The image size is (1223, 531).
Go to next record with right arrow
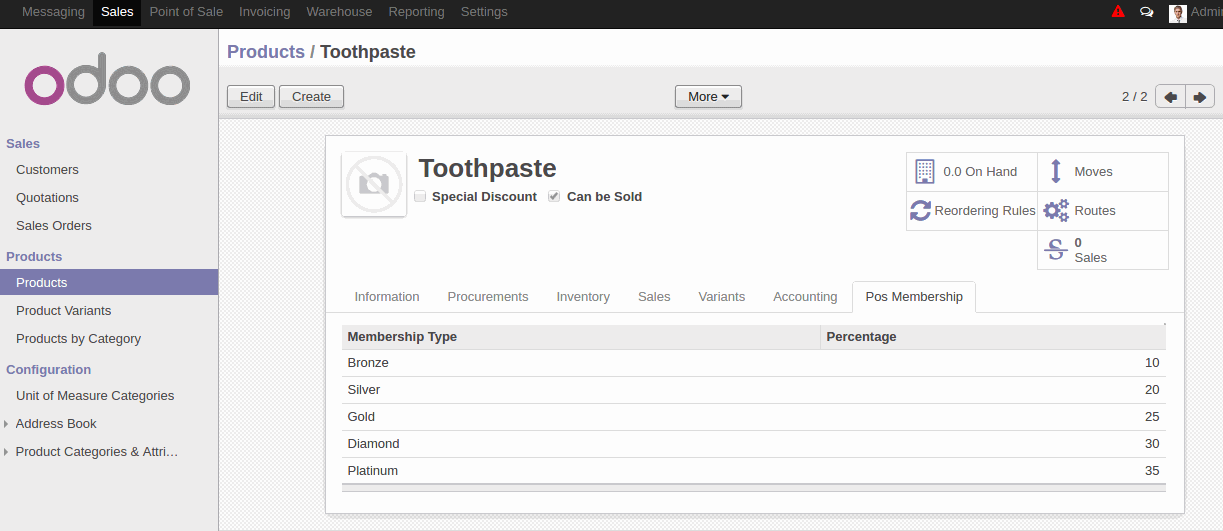1200,97
